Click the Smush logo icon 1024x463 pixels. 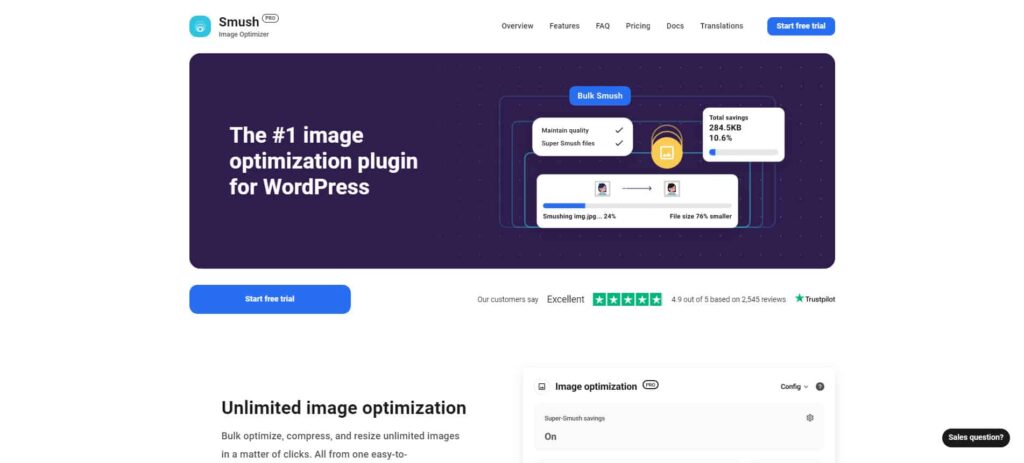click(x=200, y=26)
